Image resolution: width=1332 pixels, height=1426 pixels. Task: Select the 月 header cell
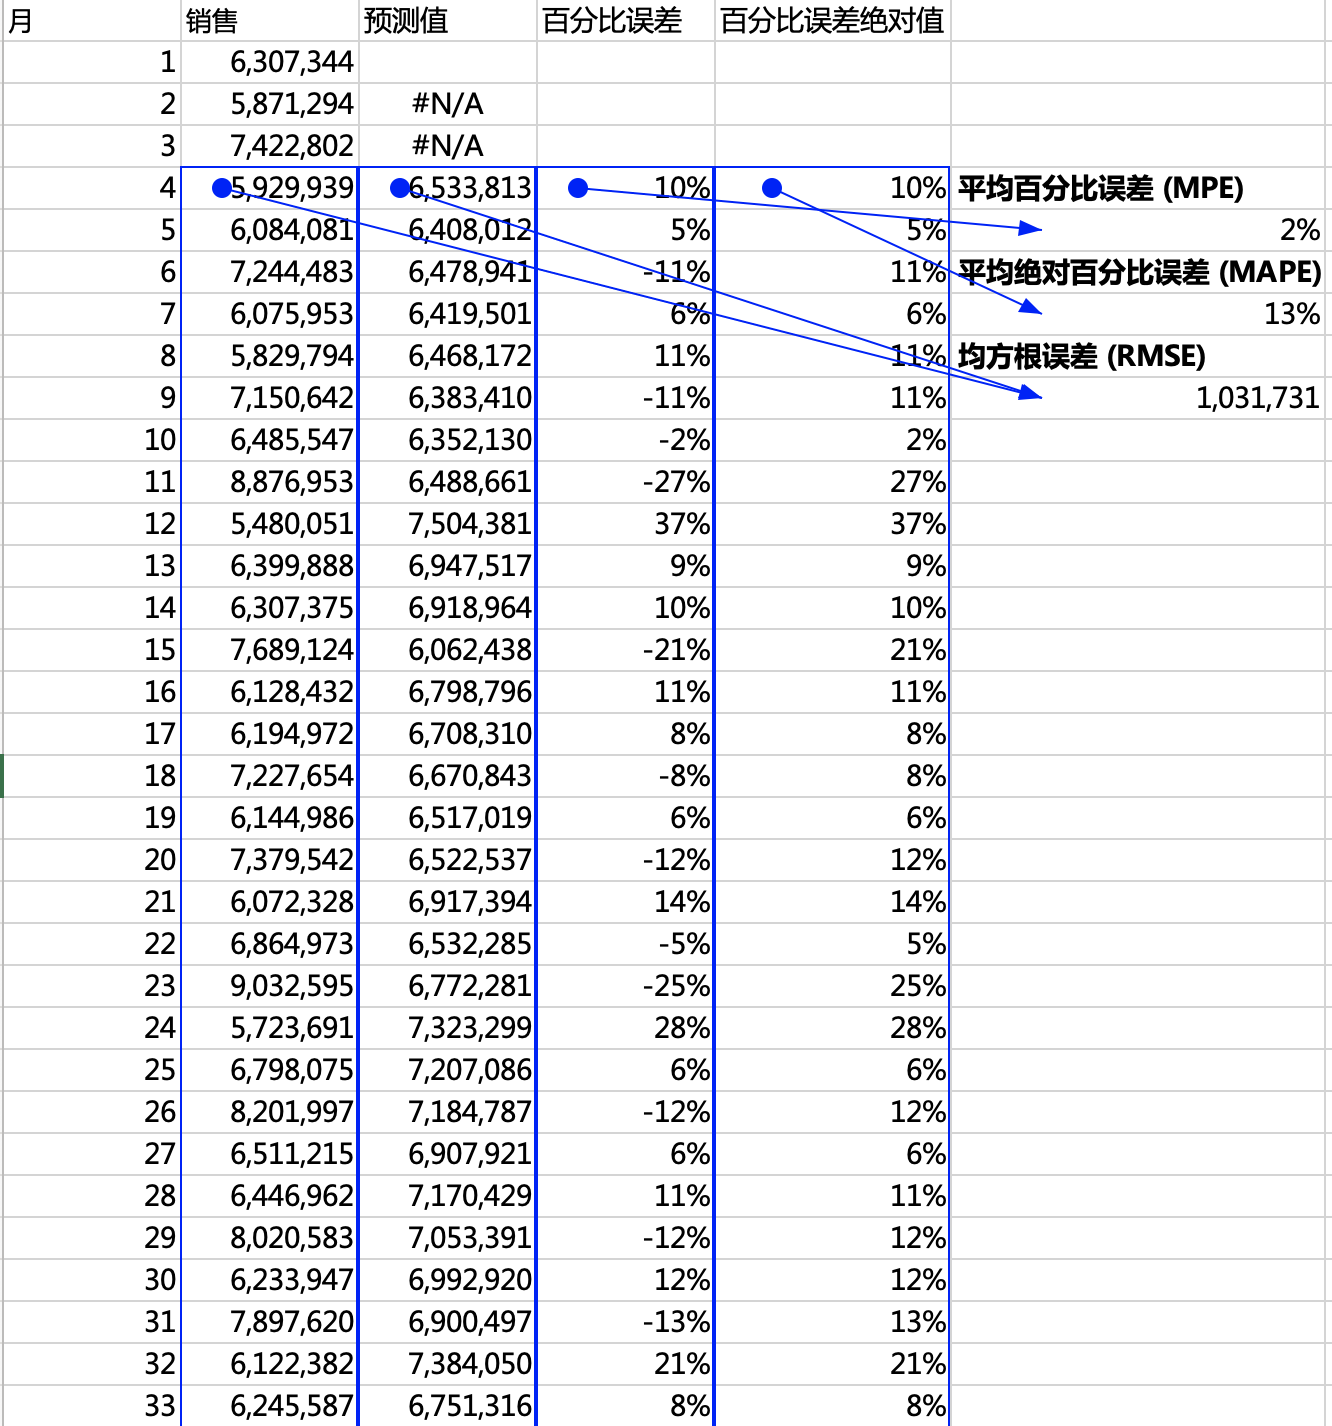(91, 20)
